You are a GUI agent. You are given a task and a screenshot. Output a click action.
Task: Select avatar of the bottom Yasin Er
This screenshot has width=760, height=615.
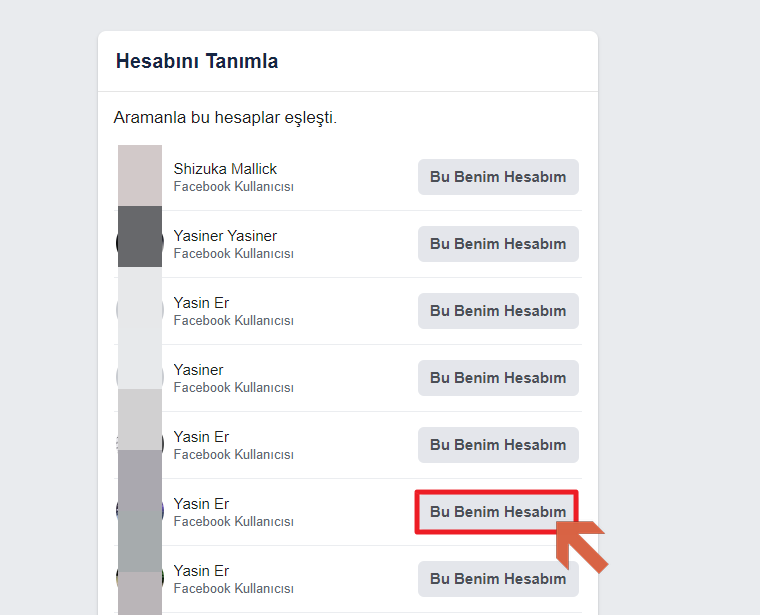[x=140, y=578]
